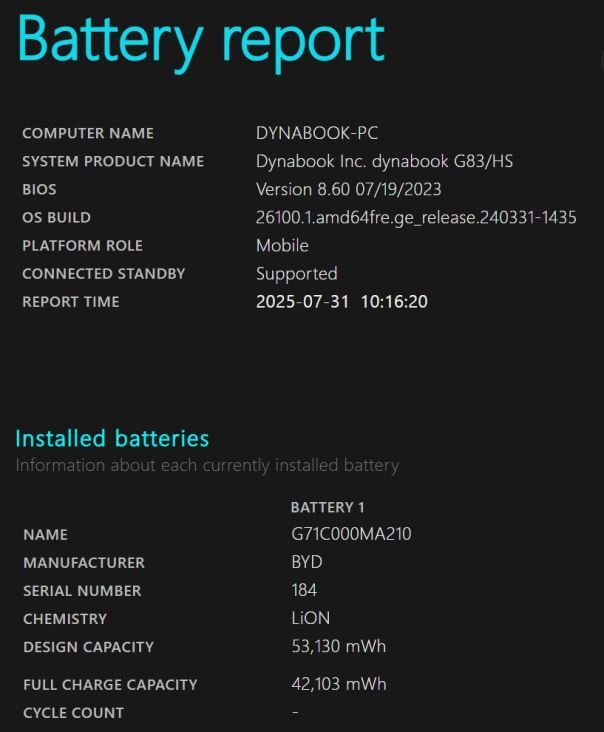Click the installed battery information subtitle
The image size is (604, 732).
click(207, 466)
